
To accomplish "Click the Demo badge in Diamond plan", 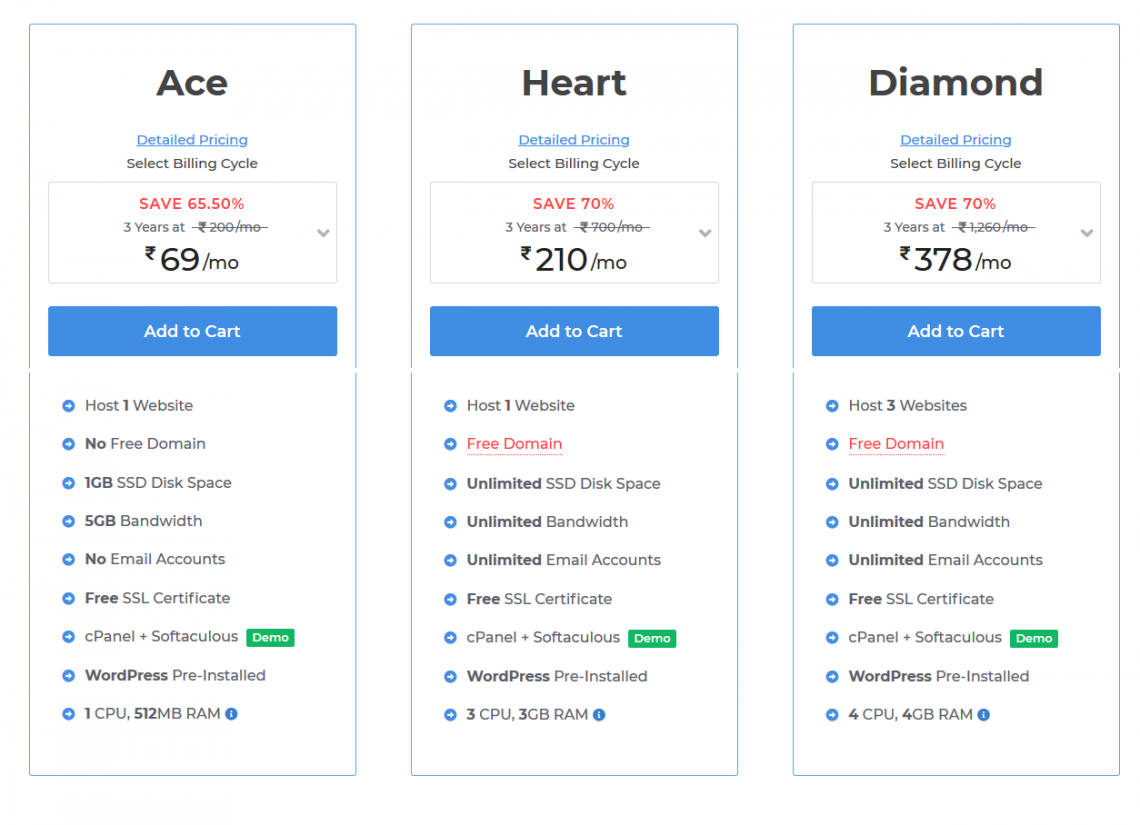I will [x=1034, y=638].
